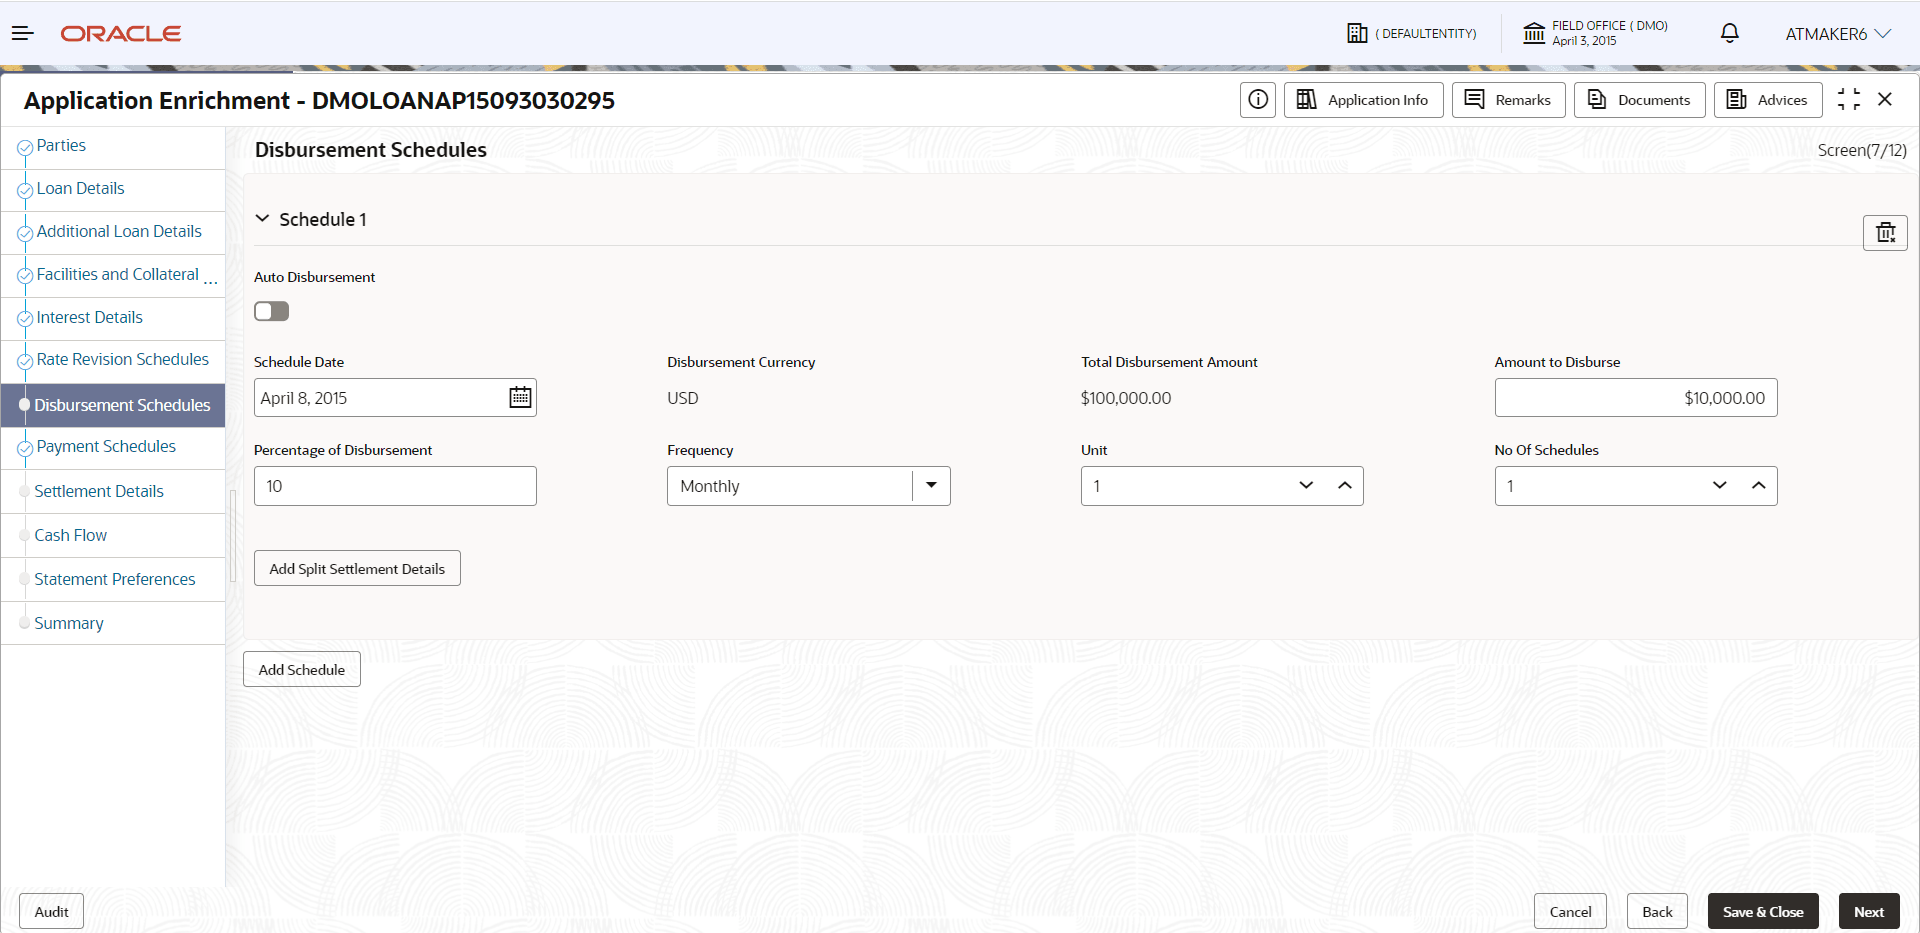Click Save & Close

(x=1763, y=912)
